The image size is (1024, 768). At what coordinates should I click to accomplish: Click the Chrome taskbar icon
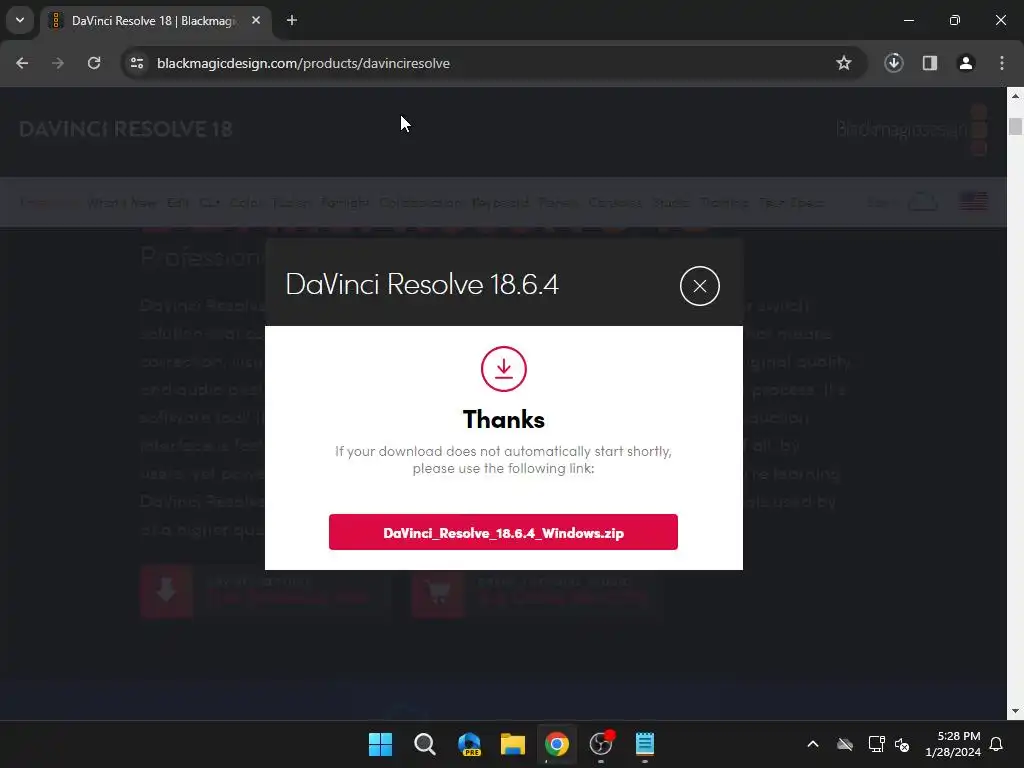tap(557, 744)
